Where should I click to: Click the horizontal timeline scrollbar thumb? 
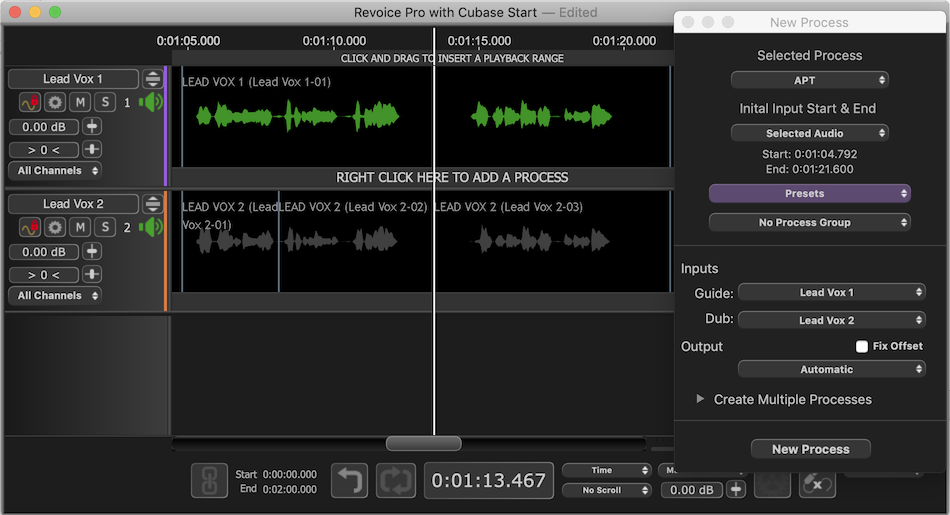coord(423,443)
